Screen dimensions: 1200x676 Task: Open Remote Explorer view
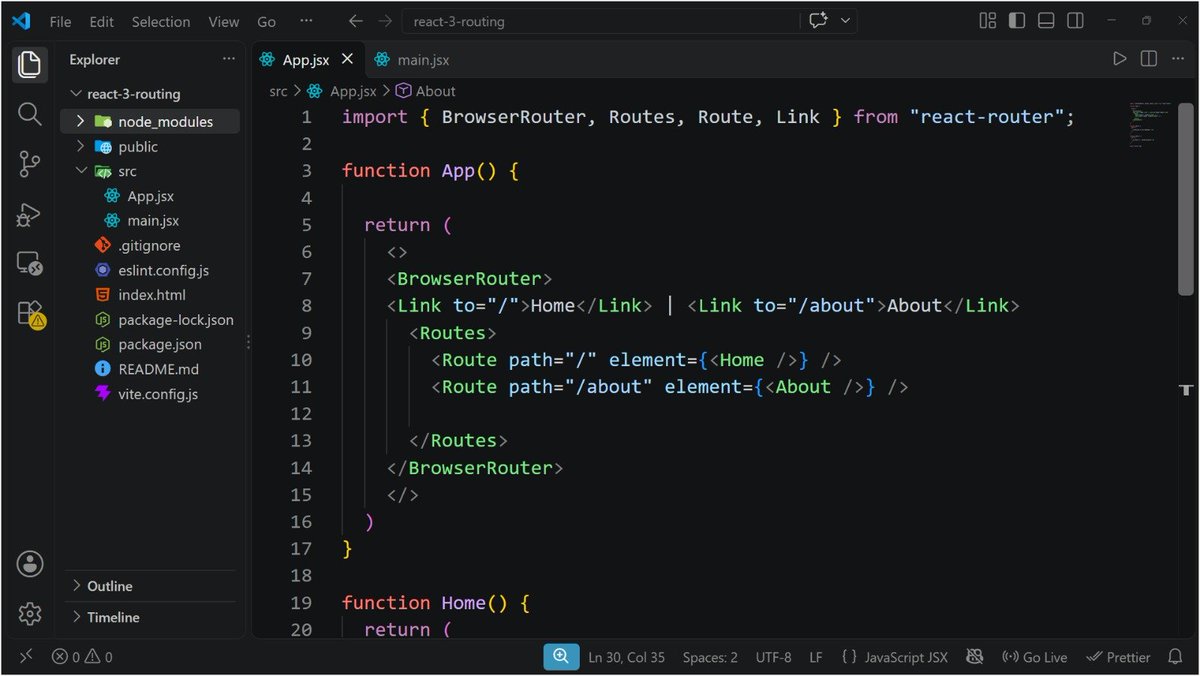29,264
